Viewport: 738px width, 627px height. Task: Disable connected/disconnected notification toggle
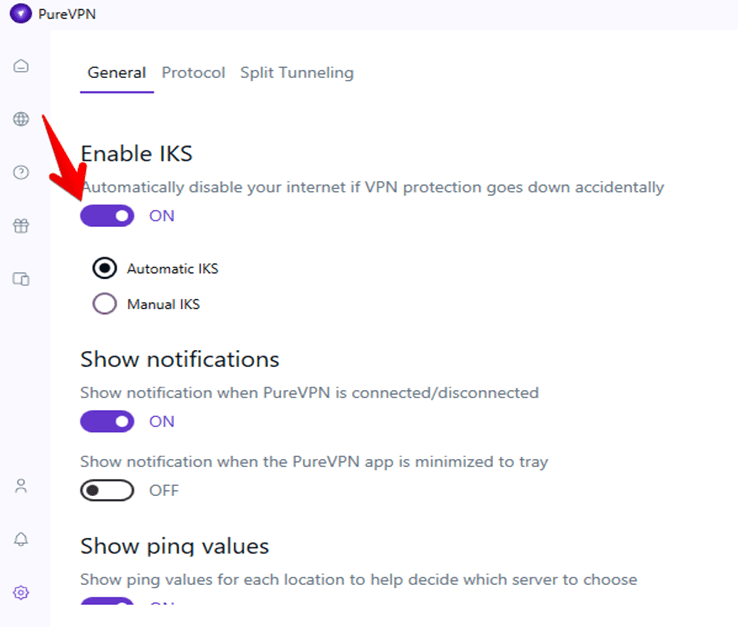(107, 421)
